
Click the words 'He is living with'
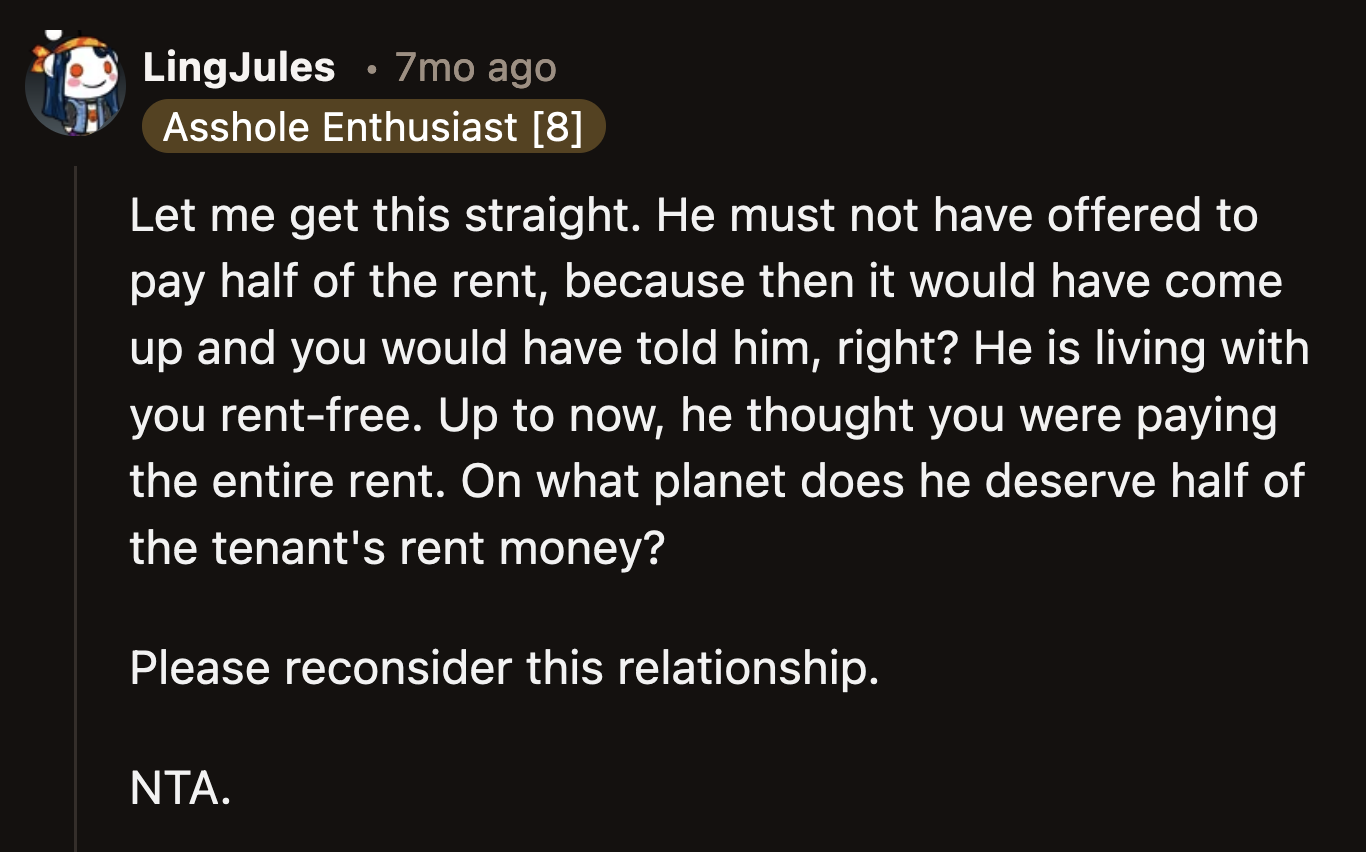(1140, 348)
